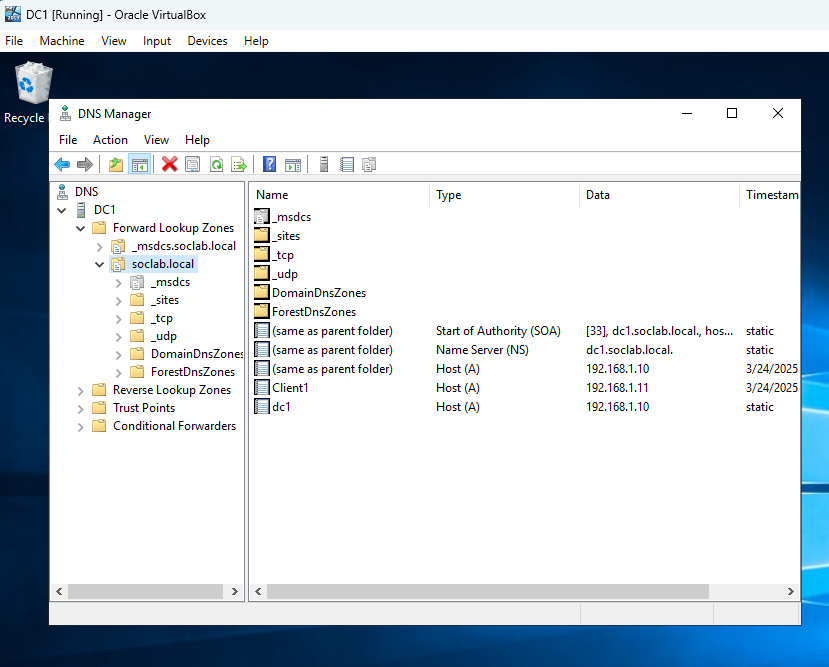Click the Back arrow toolbar icon
Image resolution: width=829 pixels, height=667 pixels.
[x=62, y=165]
